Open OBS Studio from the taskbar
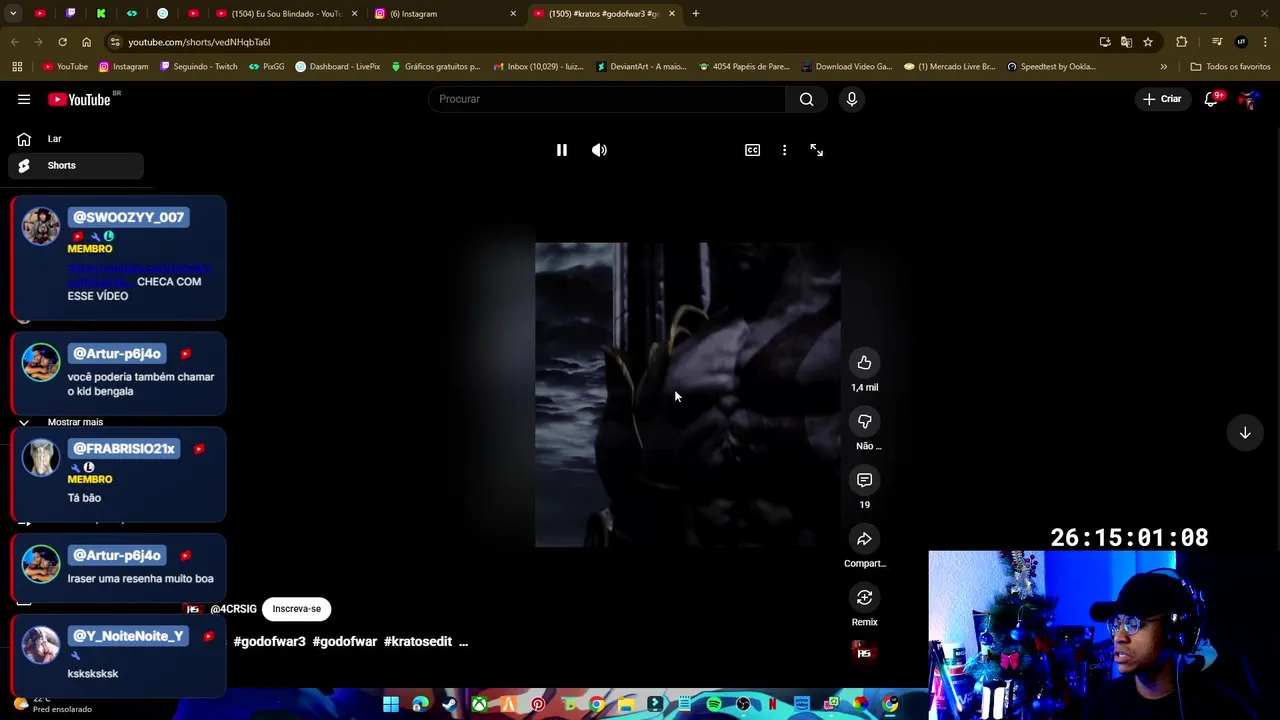 click(x=743, y=705)
